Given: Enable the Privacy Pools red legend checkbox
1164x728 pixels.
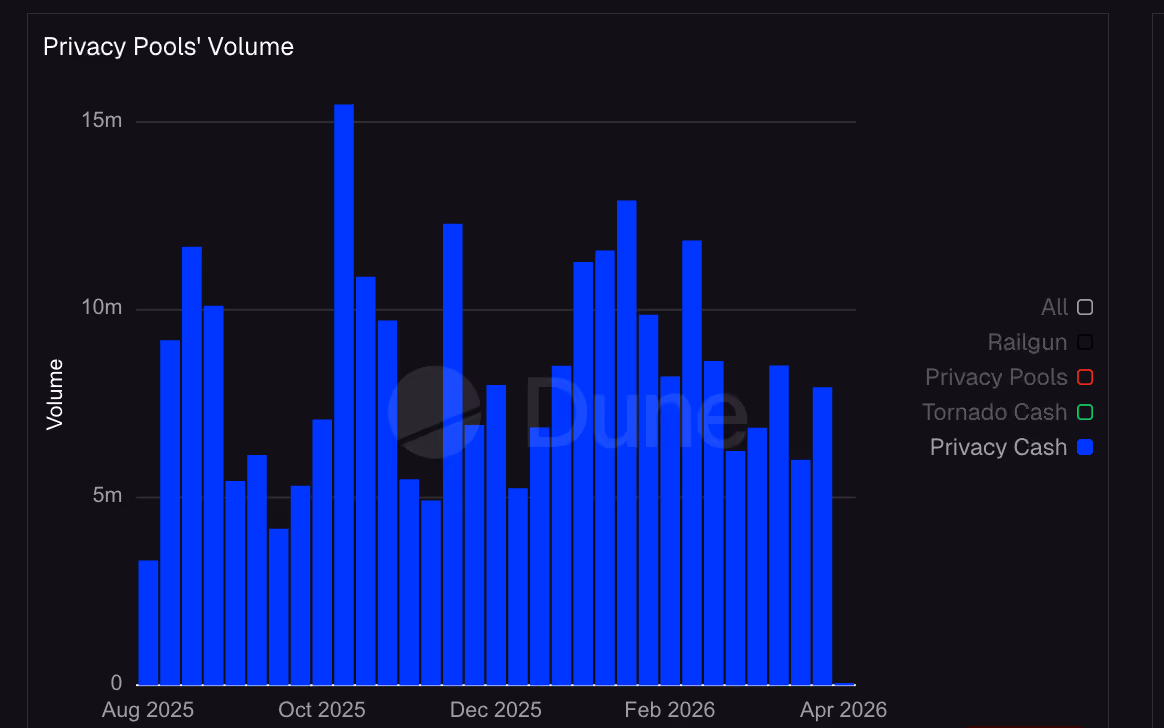Looking at the screenshot, I should click(1085, 377).
